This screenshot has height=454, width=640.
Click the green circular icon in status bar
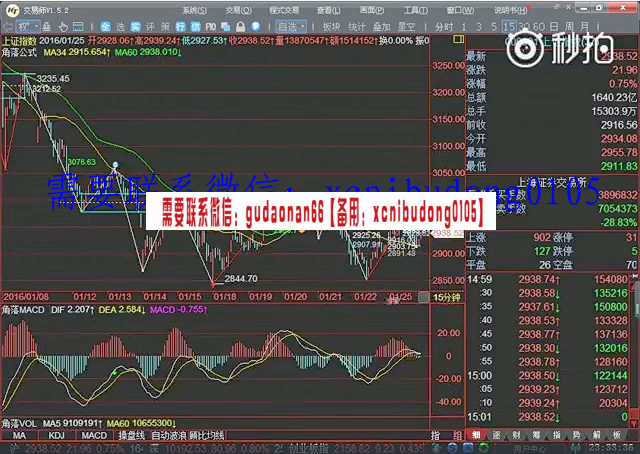point(484,448)
